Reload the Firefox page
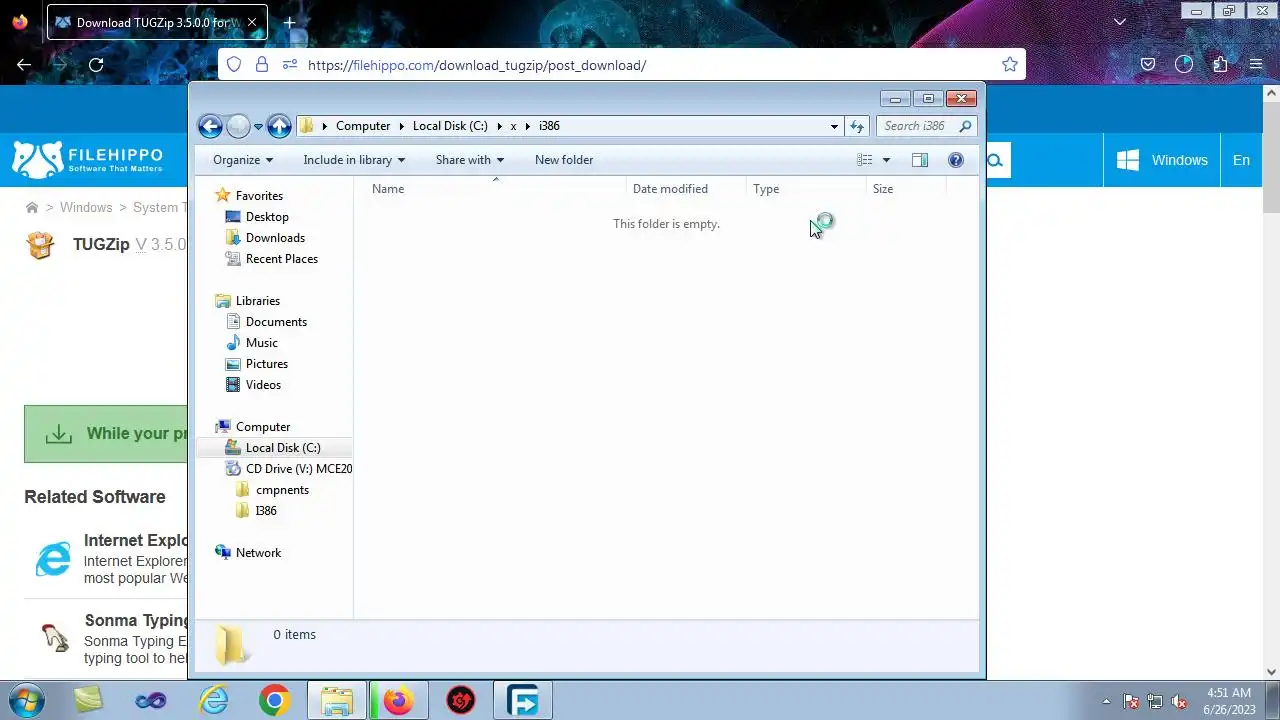The height and width of the screenshot is (720, 1280). [x=96, y=65]
